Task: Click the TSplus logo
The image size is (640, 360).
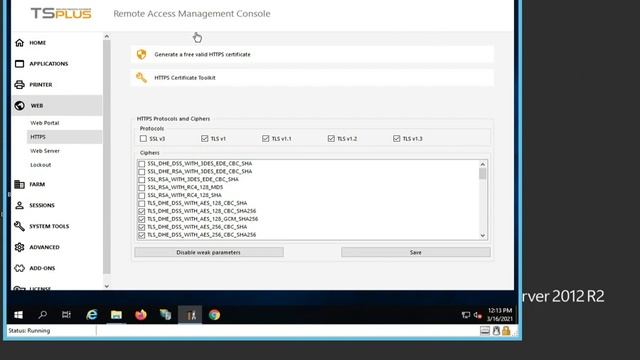Action: click(x=61, y=13)
